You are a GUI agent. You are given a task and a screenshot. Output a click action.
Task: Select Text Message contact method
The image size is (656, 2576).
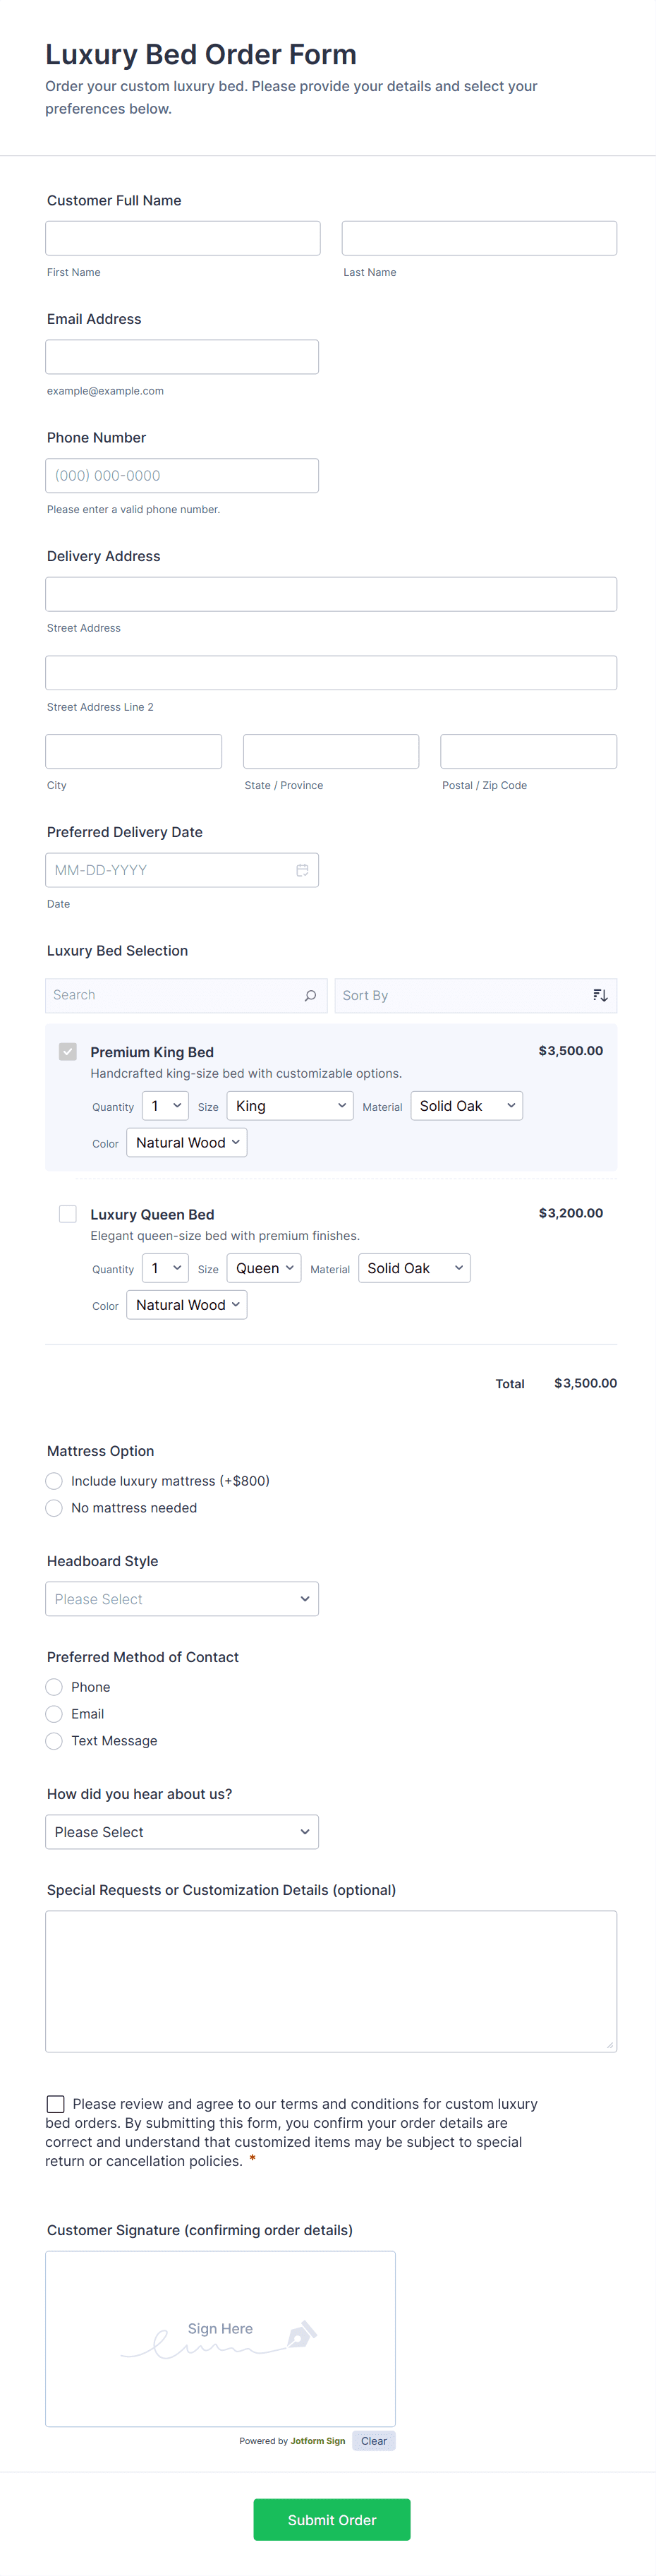coord(55,1741)
